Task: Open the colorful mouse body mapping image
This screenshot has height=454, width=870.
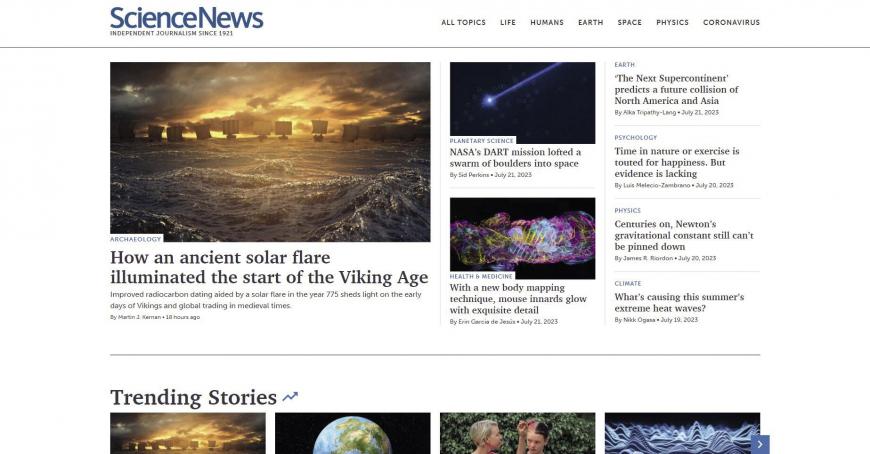Action: coord(522,238)
